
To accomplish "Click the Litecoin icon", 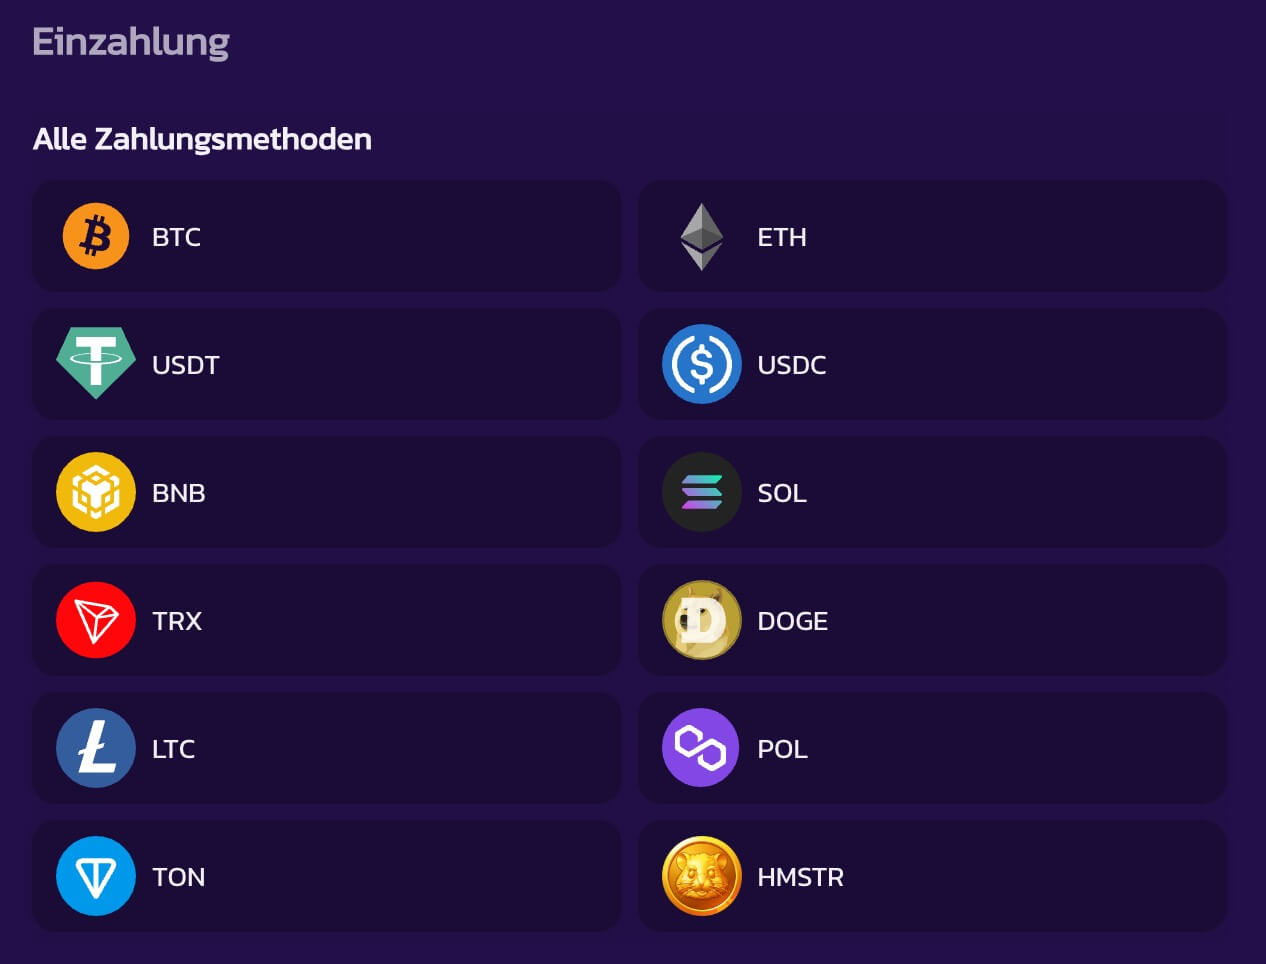I will tap(96, 748).
